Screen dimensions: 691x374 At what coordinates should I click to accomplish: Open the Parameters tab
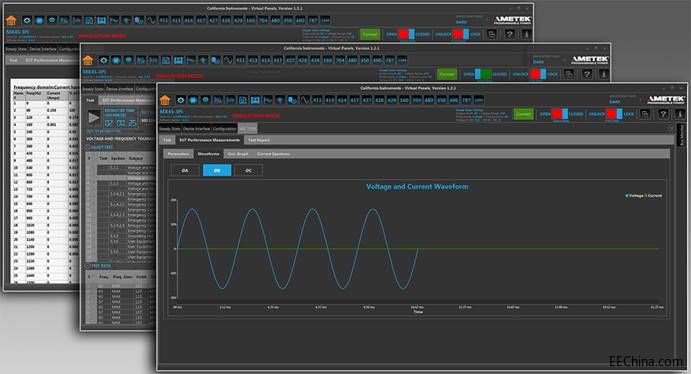(178, 154)
